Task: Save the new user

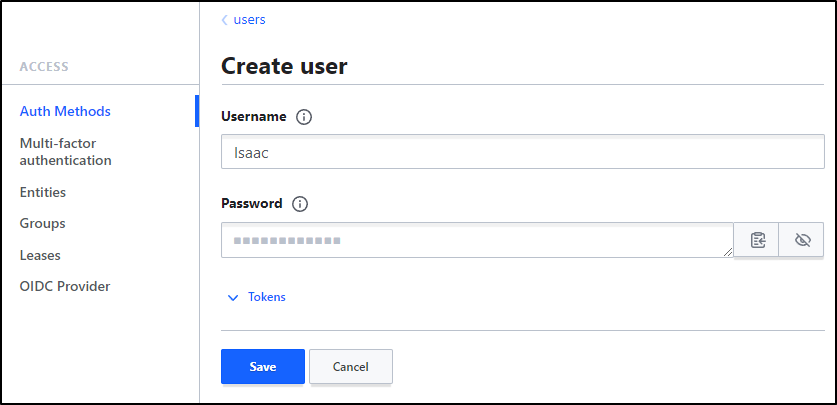Action: (x=263, y=367)
